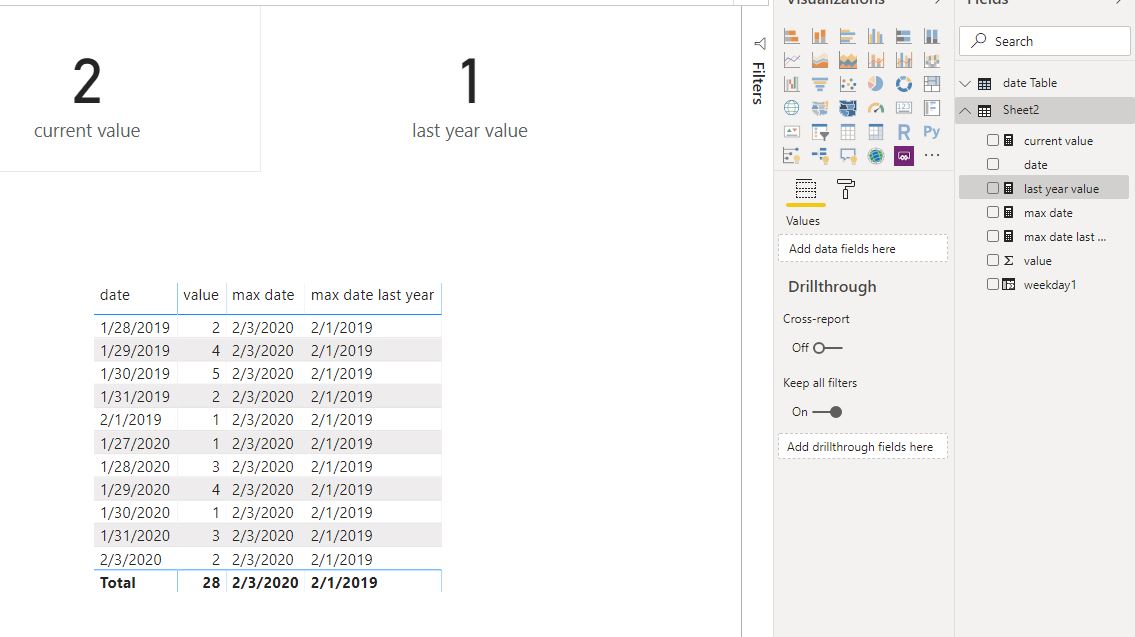Viewport: 1135px width, 637px height.
Task: Turn off the Keep all filters toggle
Action: point(827,412)
